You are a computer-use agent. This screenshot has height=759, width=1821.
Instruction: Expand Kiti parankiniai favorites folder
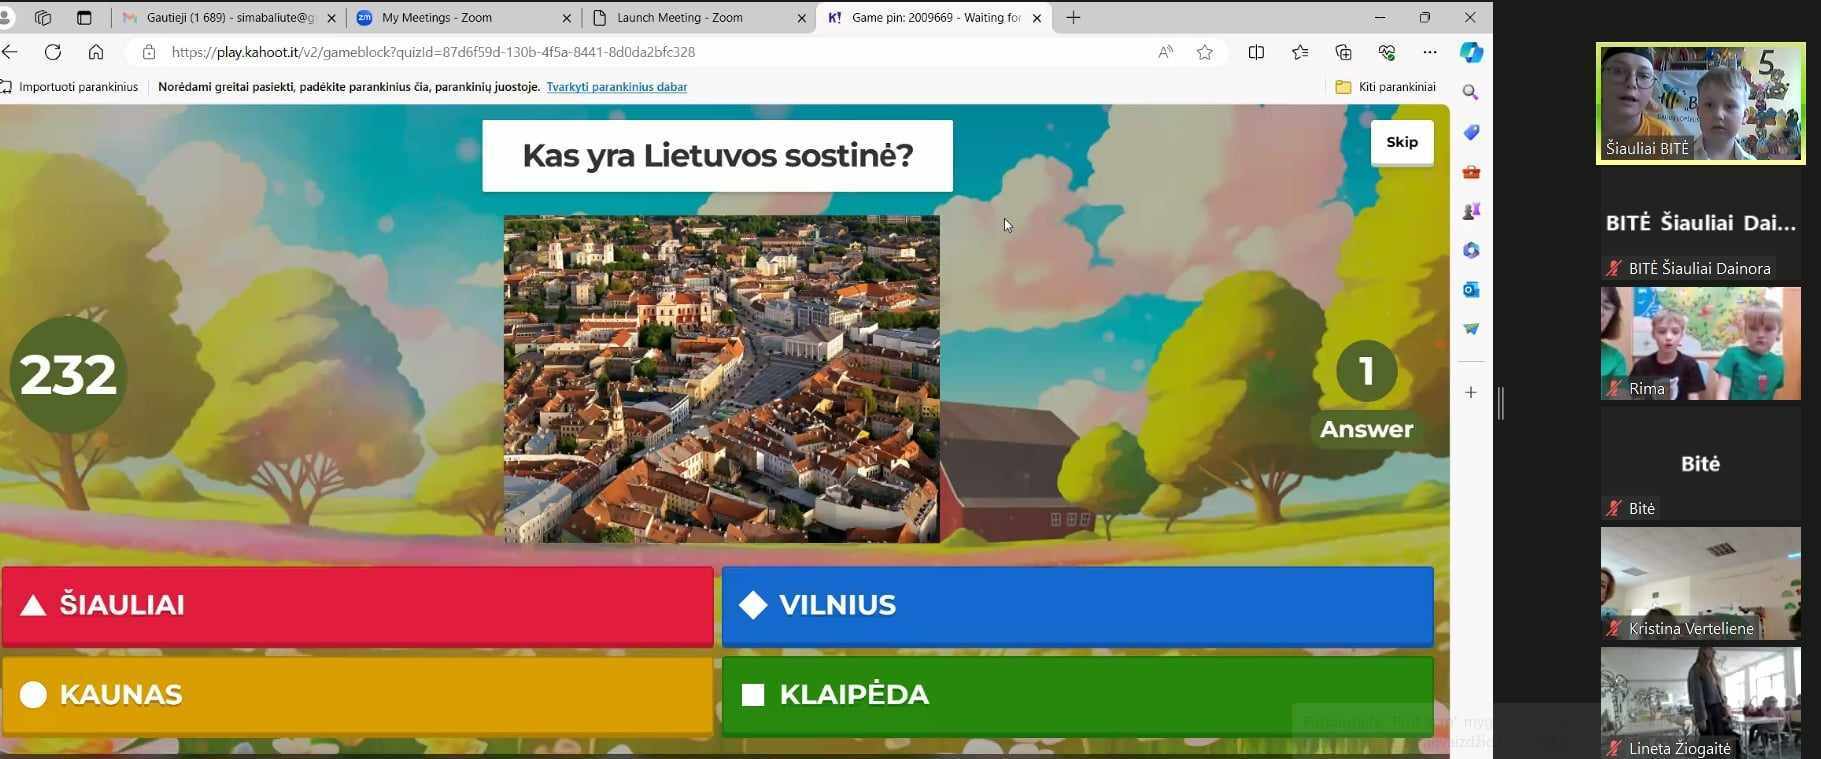pyautogui.click(x=1386, y=87)
